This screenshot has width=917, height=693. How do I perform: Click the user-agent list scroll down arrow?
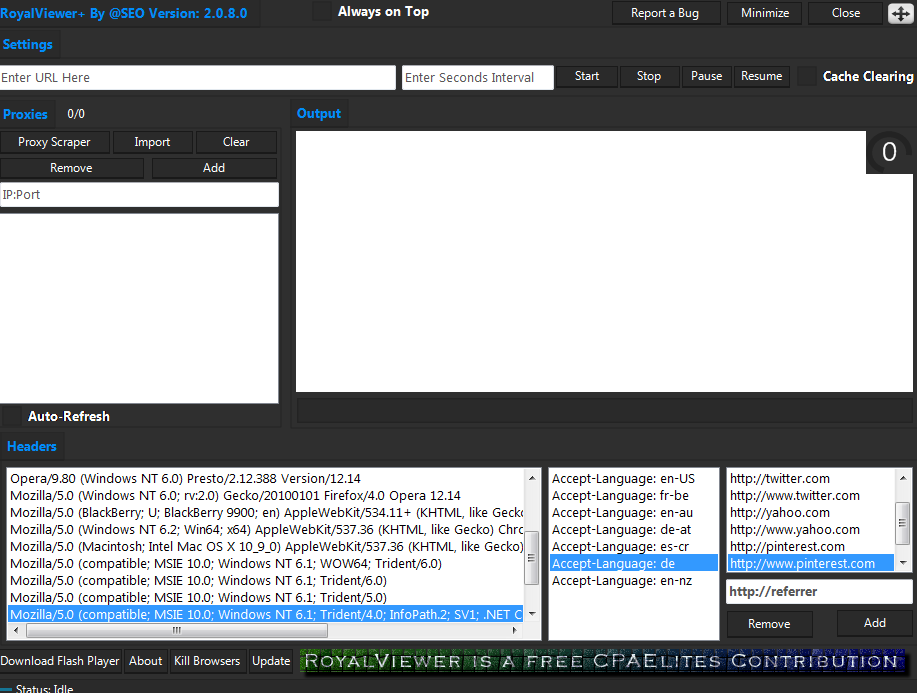tap(532, 614)
